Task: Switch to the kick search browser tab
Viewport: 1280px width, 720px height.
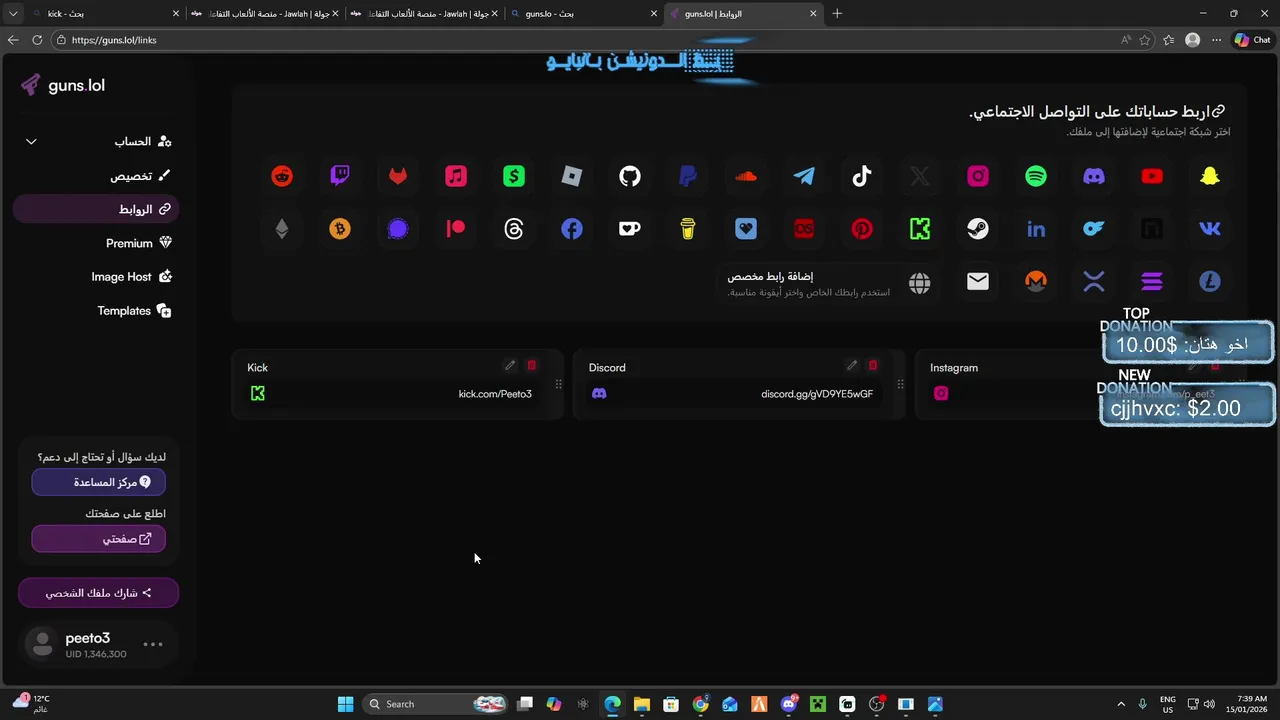Action: [105, 14]
